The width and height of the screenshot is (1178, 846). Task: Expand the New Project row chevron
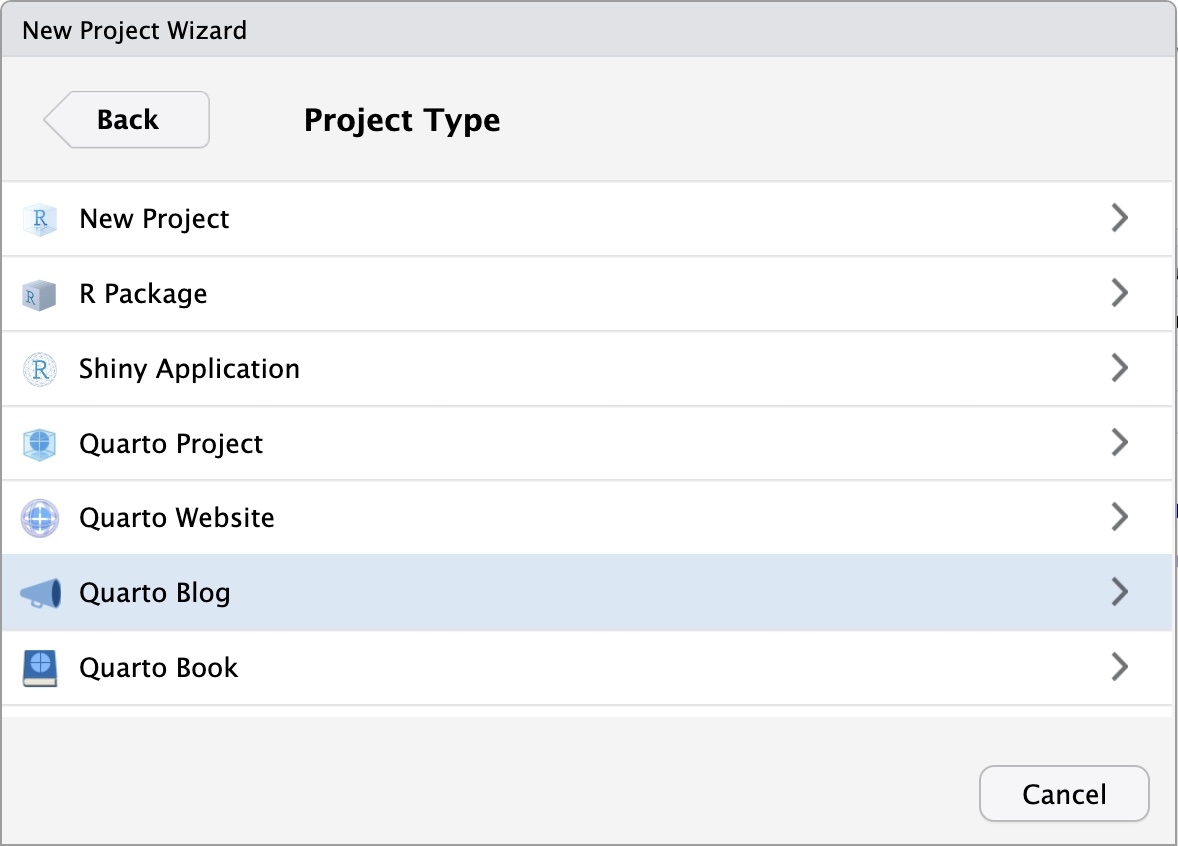click(x=1120, y=218)
